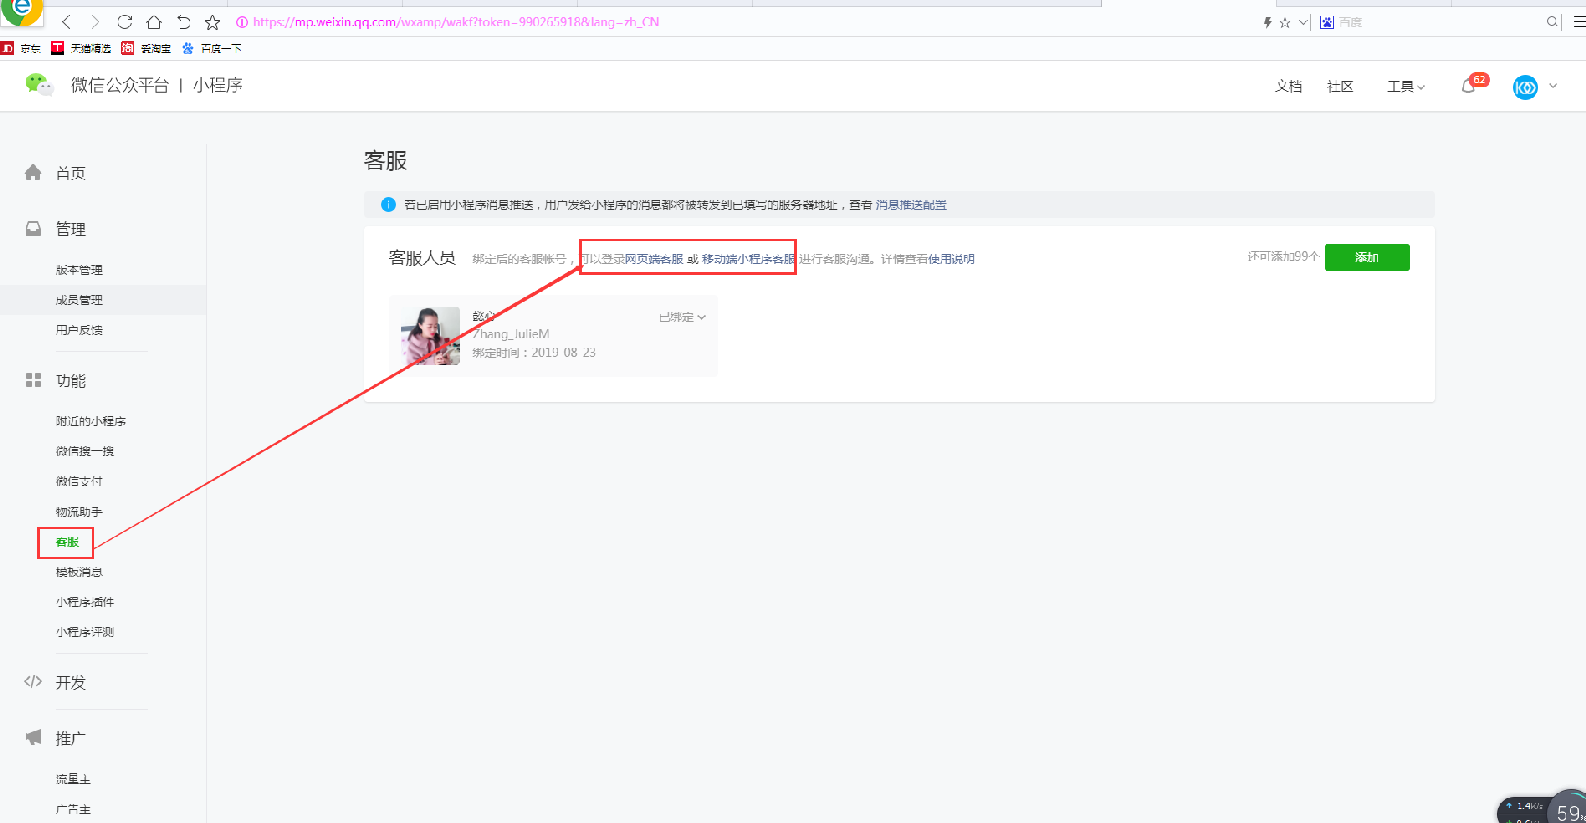Open 附近的小程序 in sidebar
Image resolution: width=1586 pixels, height=823 pixels.
[x=91, y=421]
